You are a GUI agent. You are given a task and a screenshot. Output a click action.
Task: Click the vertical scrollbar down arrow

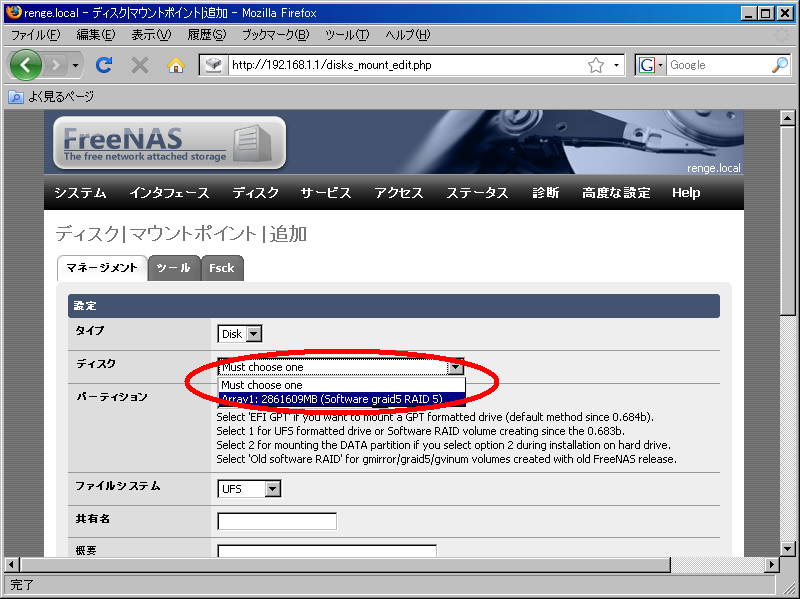[787, 549]
